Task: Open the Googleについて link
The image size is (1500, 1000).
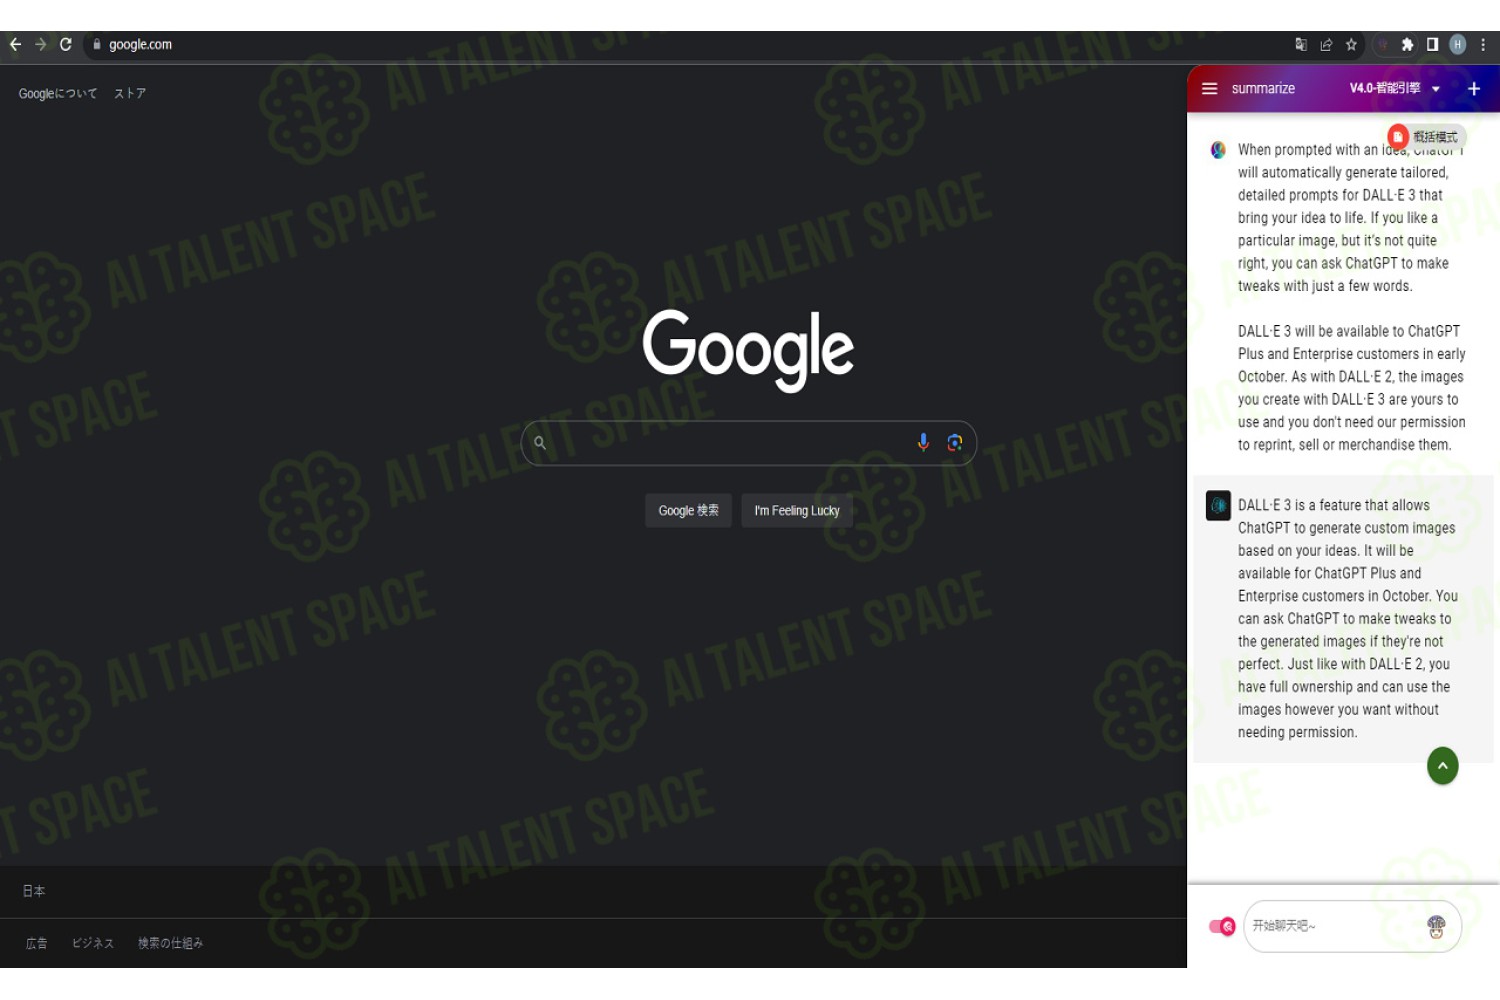Action: tap(58, 94)
